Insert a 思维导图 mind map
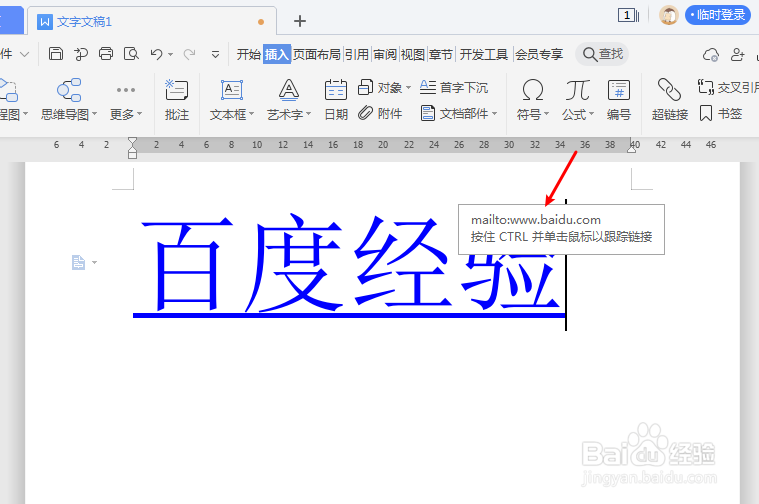The image size is (759, 504). pyautogui.click(x=69, y=100)
